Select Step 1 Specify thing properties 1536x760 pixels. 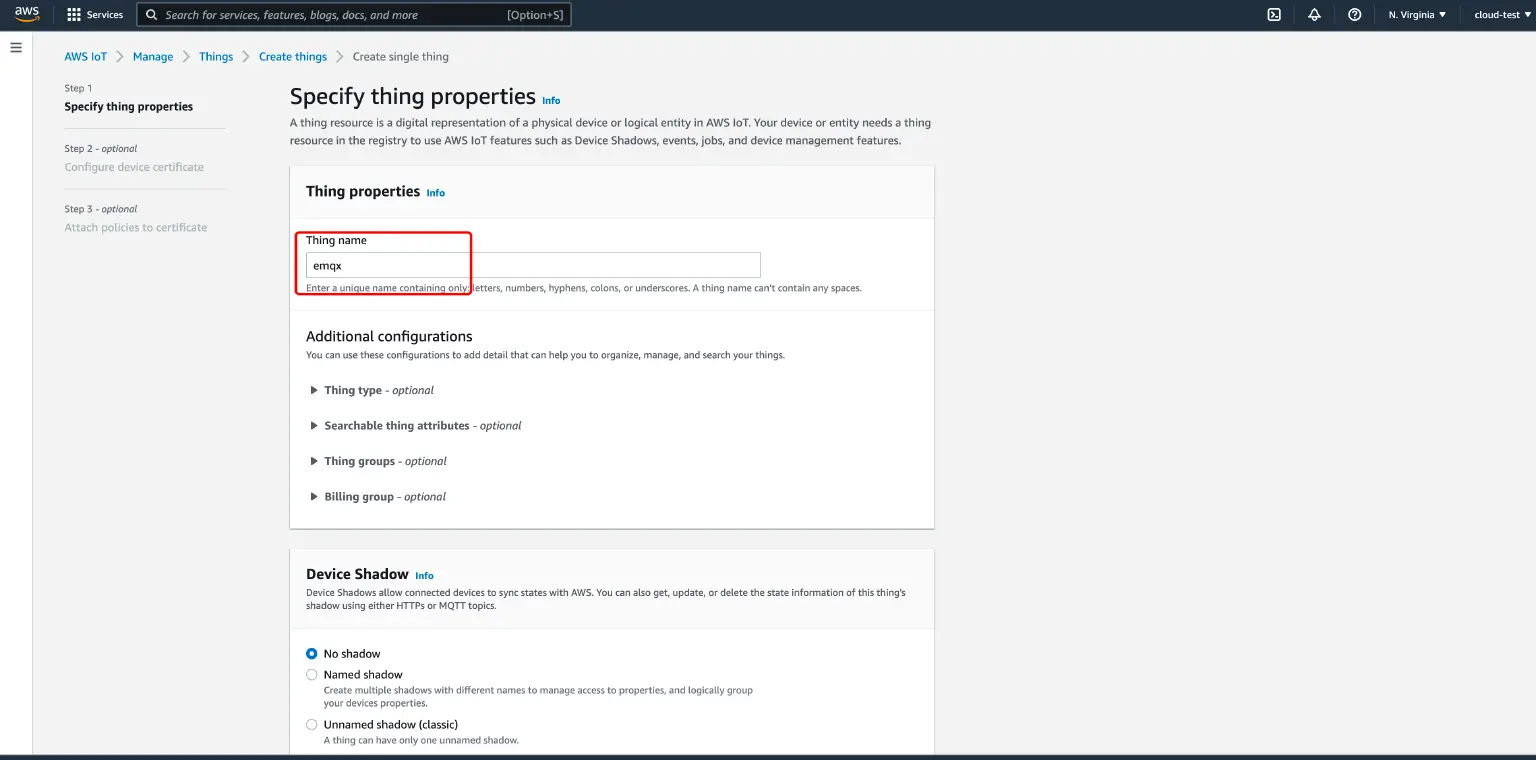point(128,106)
